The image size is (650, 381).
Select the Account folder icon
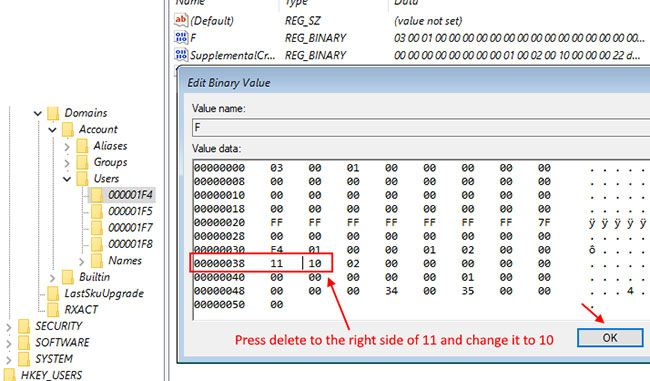pos(68,129)
